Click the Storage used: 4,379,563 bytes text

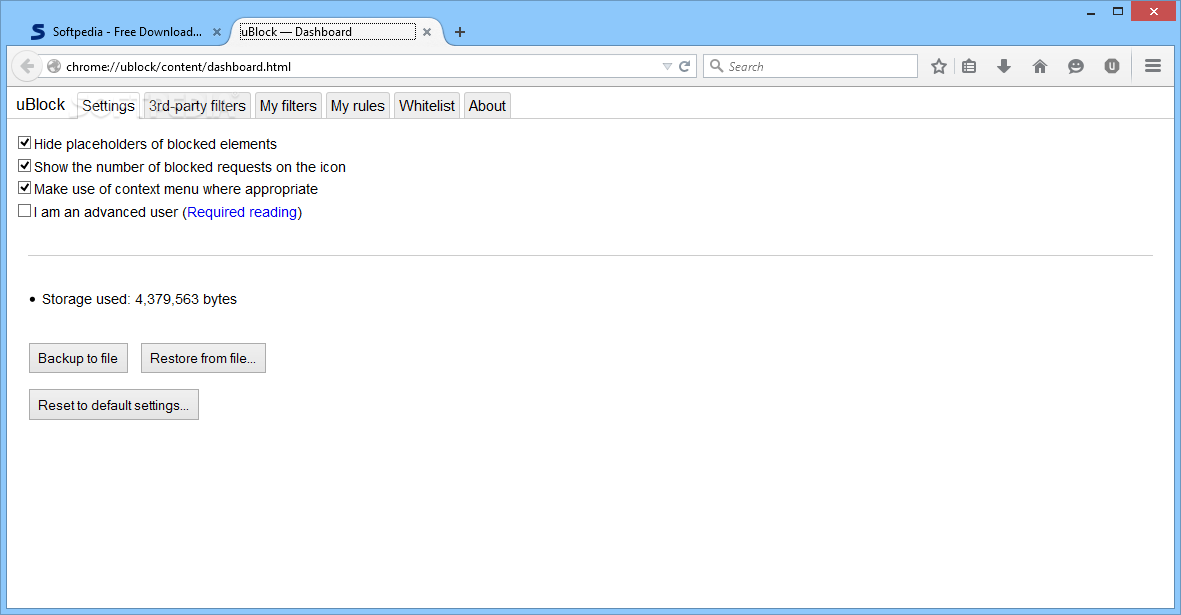(139, 300)
